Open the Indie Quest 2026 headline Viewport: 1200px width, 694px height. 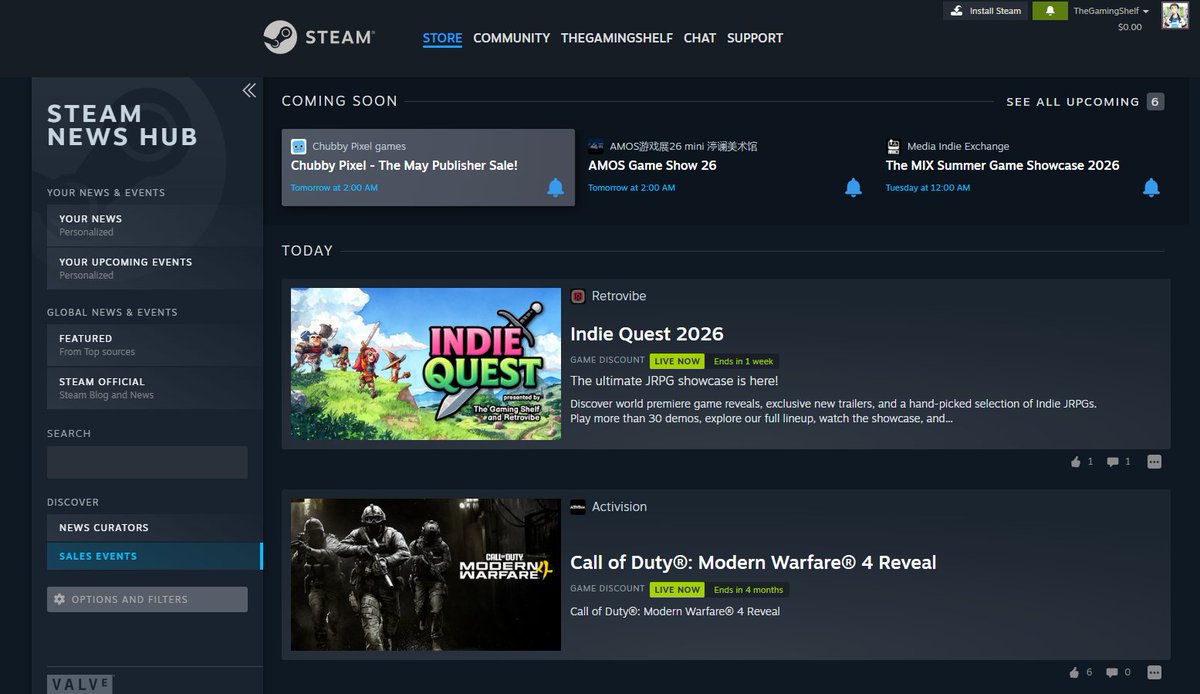(x=647, y=334)
